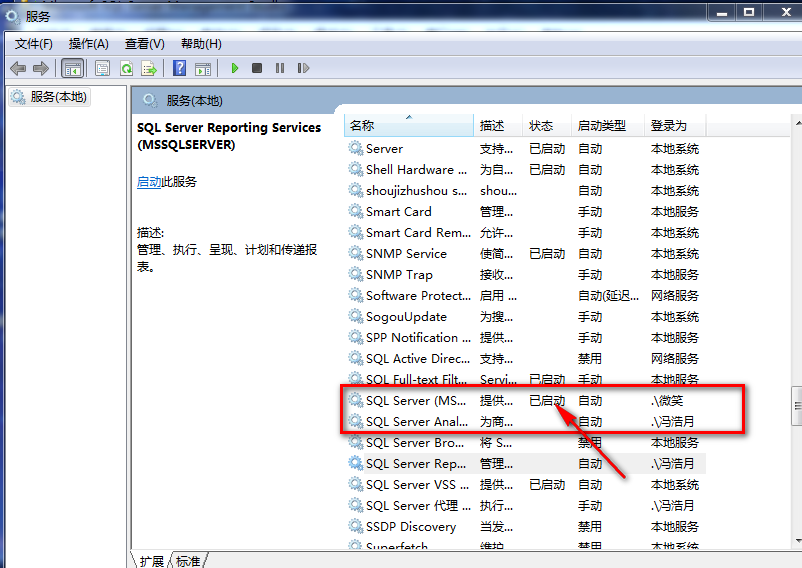Click the Refresh toolbar icon
802x568 pixels.
pyautogui.click(x=126, y=68)
